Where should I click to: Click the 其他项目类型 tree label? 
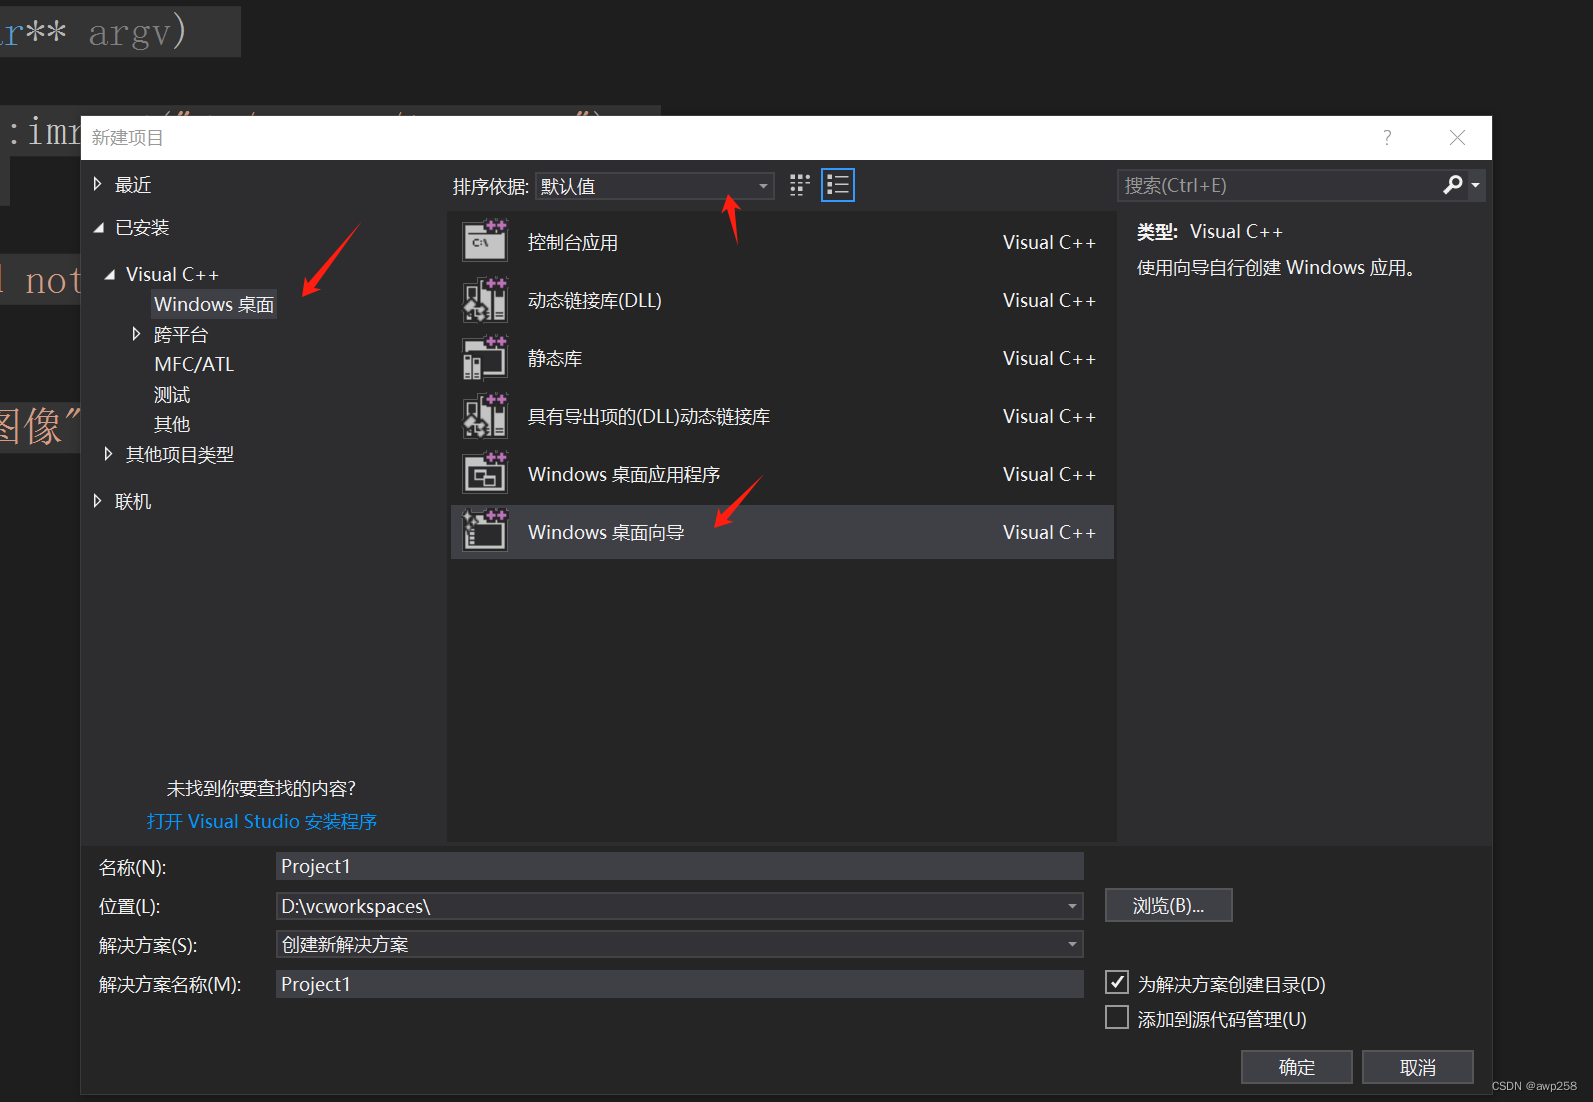180,454
